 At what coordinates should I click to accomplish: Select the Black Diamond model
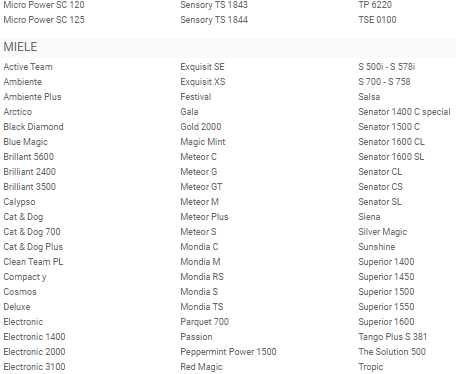click(33, 127)
